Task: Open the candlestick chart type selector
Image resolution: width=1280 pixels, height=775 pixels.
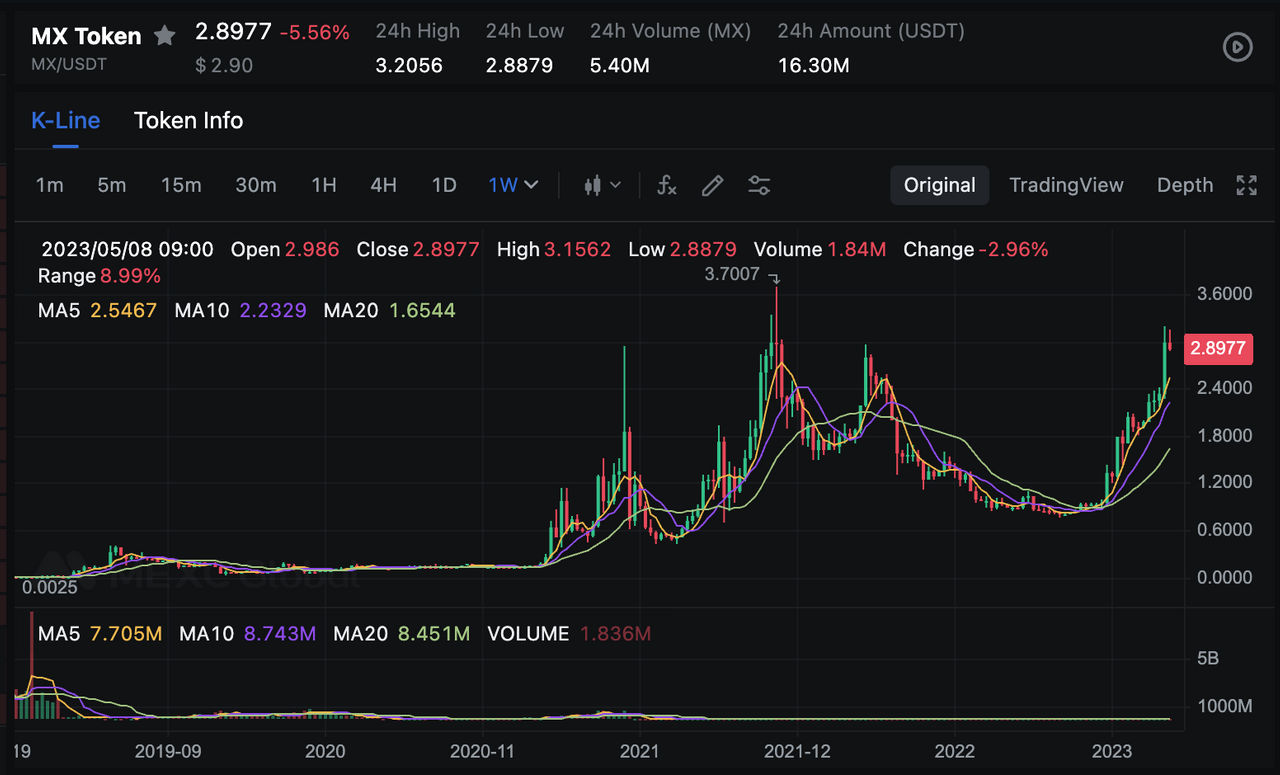Action: click(602, 185)
